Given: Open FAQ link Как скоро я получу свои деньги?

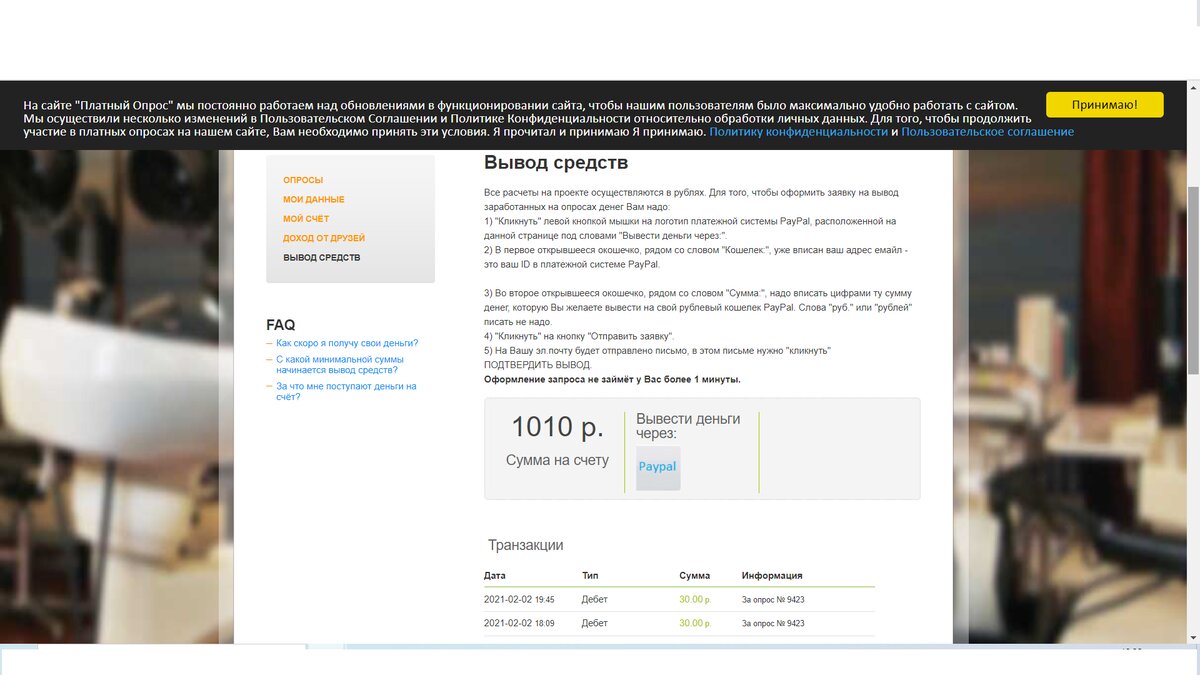Looking at the screenshot, I should coord(347,343).
